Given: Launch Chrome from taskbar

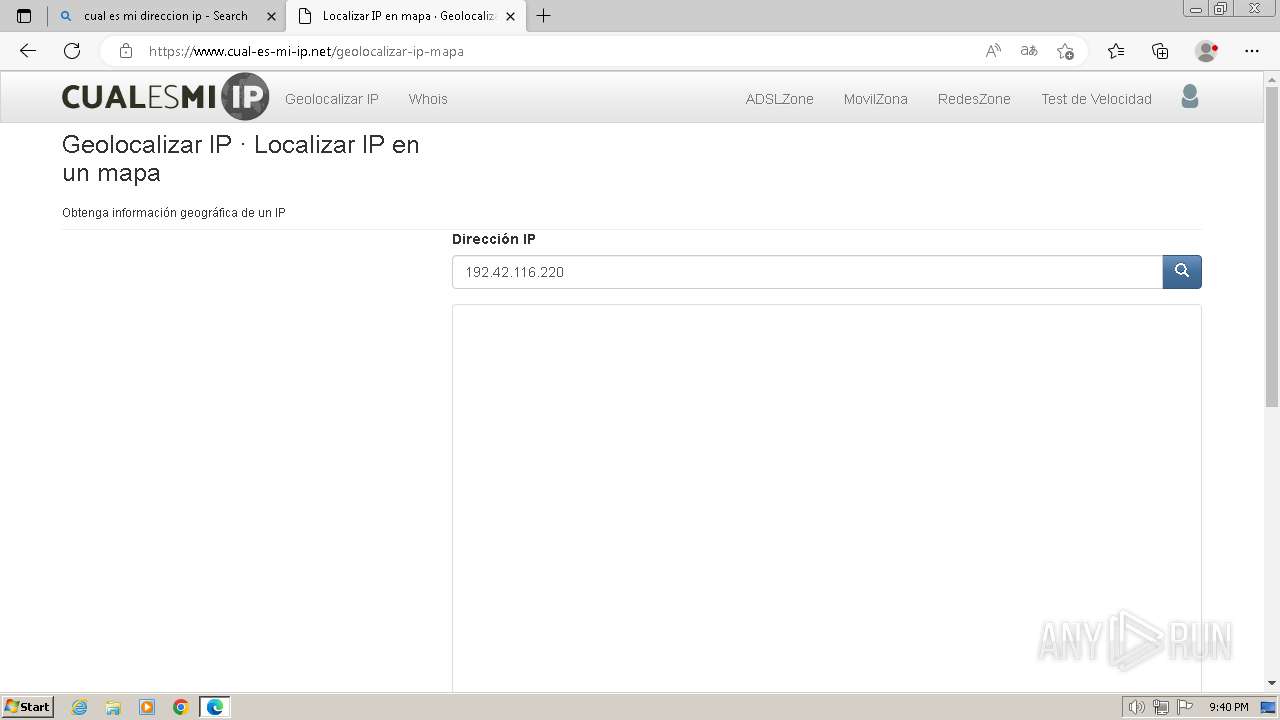Looking at the screenshot, I should pos(181,707).
